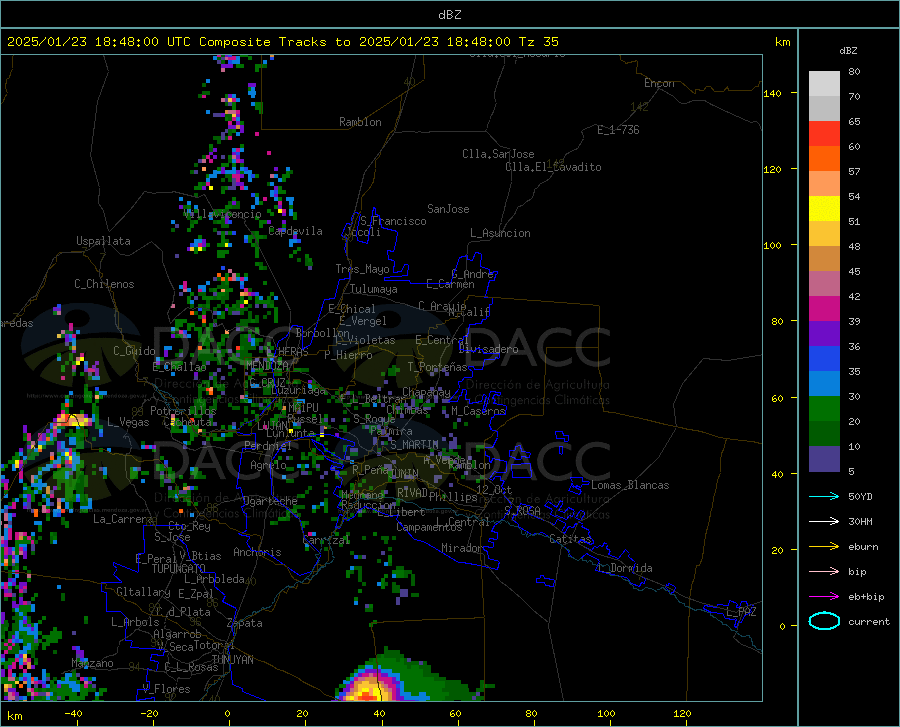Select the bright yellow swatch between 54 and 51
Screen dimensions: 900x727
click(824, 209)
